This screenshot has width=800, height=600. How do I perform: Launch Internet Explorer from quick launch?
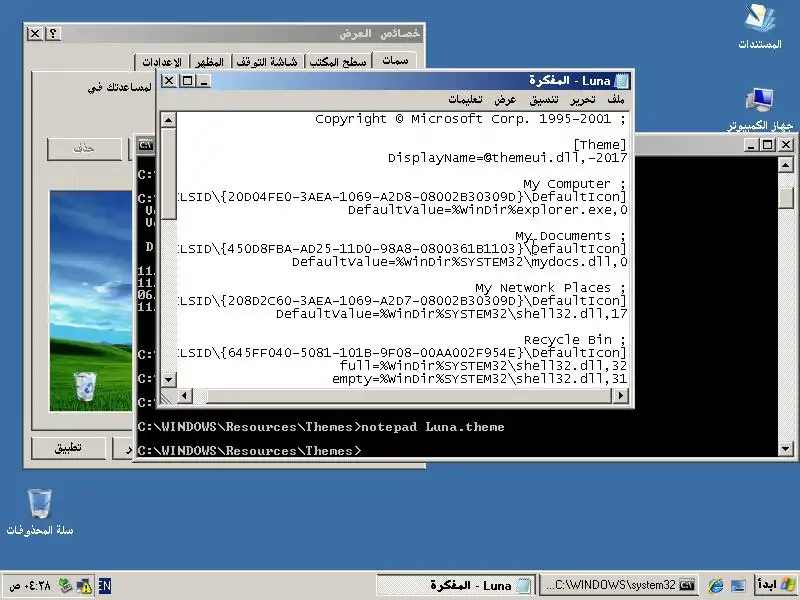(715, 585)
